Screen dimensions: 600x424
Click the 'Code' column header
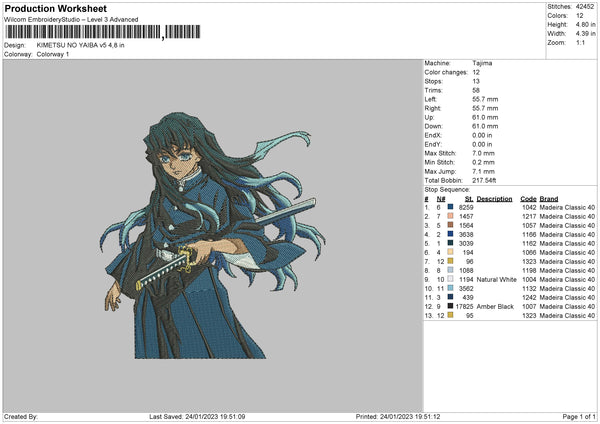[x=528, y=199]
